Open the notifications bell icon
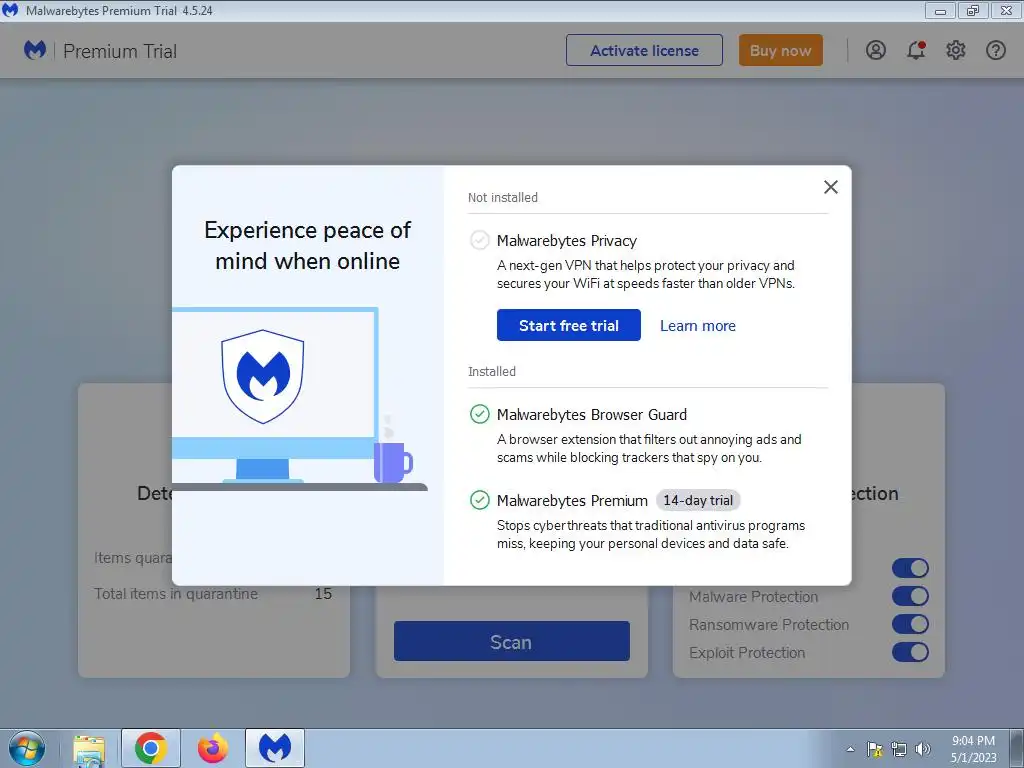Image resolution: width=1024 pixels, height=768 pixels. pos(916,50)
